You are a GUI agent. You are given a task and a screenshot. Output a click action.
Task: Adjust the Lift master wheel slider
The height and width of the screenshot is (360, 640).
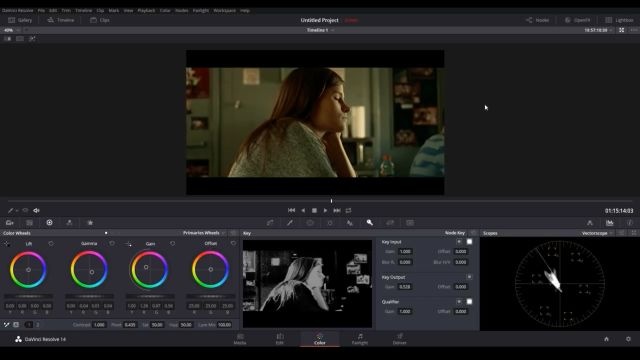(28, 296)
